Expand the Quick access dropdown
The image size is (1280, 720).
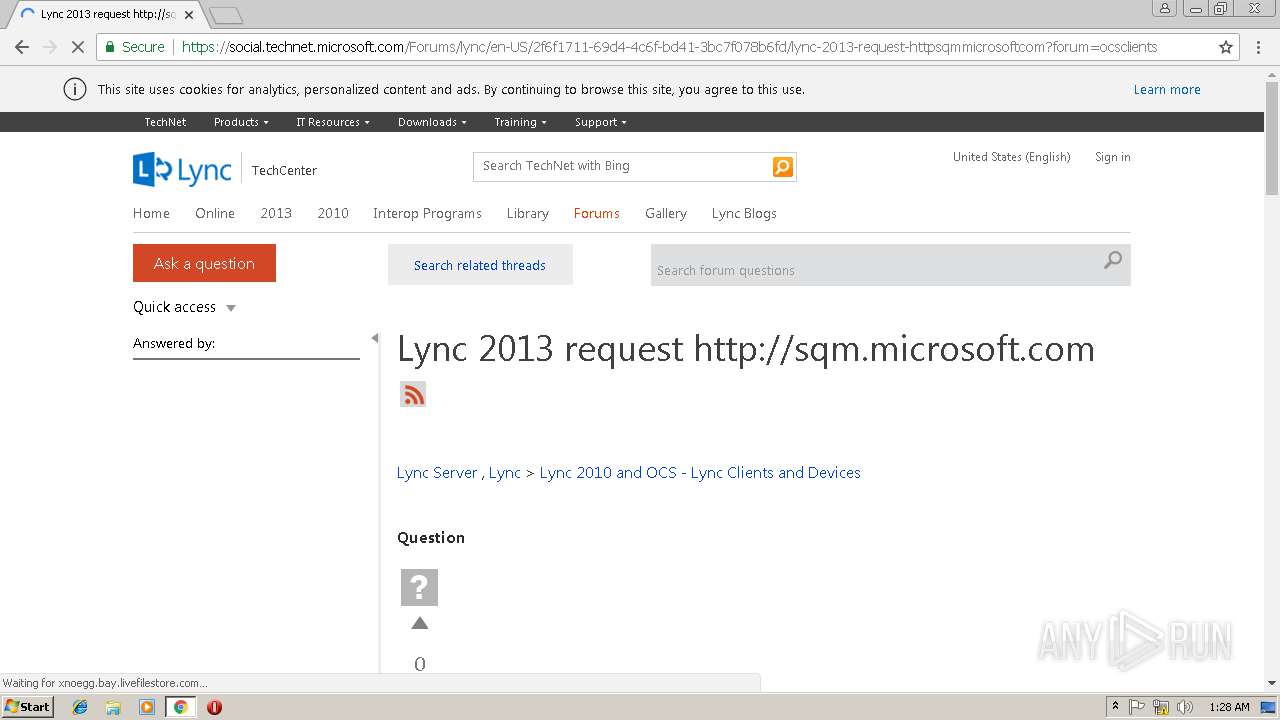point(185,307)
